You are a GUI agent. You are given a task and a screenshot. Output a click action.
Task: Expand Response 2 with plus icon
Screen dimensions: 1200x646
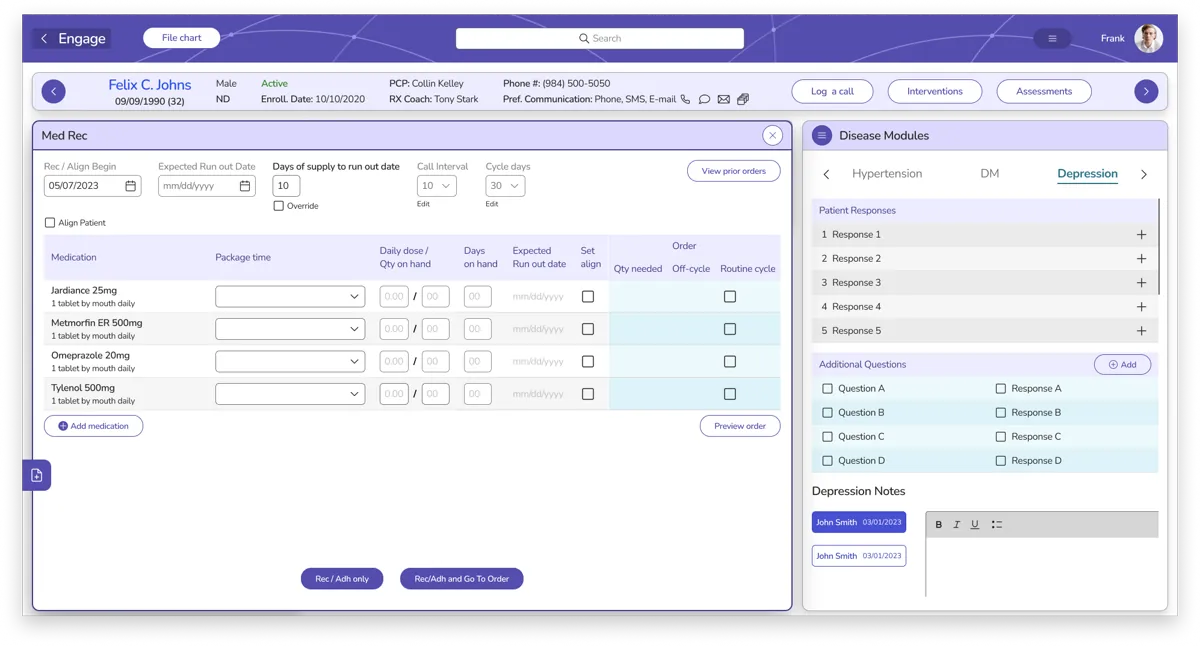tap(1141, 259)
